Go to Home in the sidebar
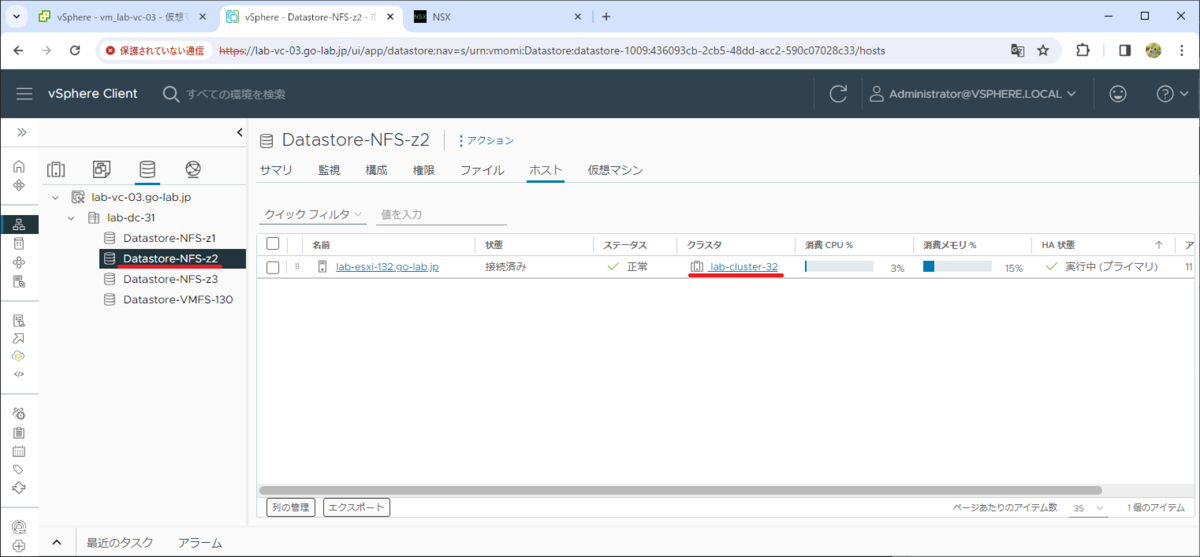 pyautogui.click(x=19, y=167)
